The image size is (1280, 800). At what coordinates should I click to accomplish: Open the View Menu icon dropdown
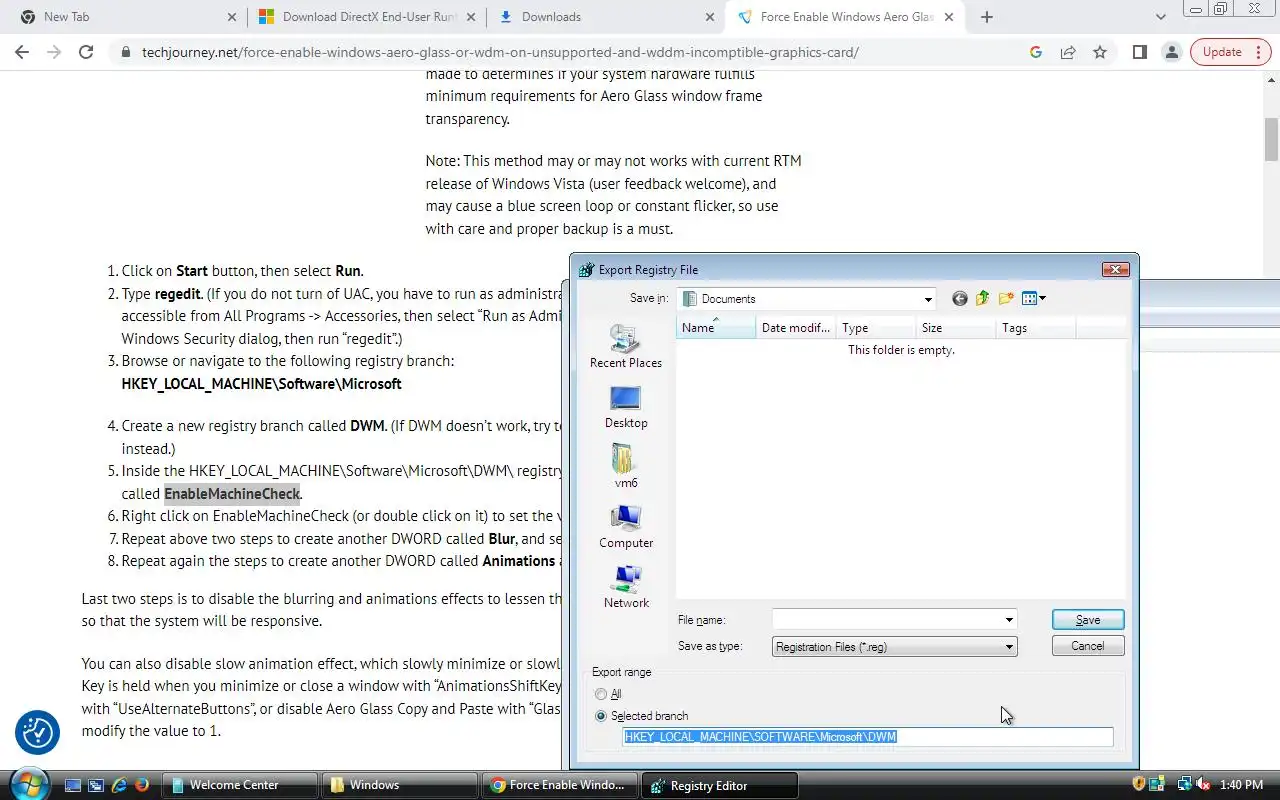pos(1034,298)
